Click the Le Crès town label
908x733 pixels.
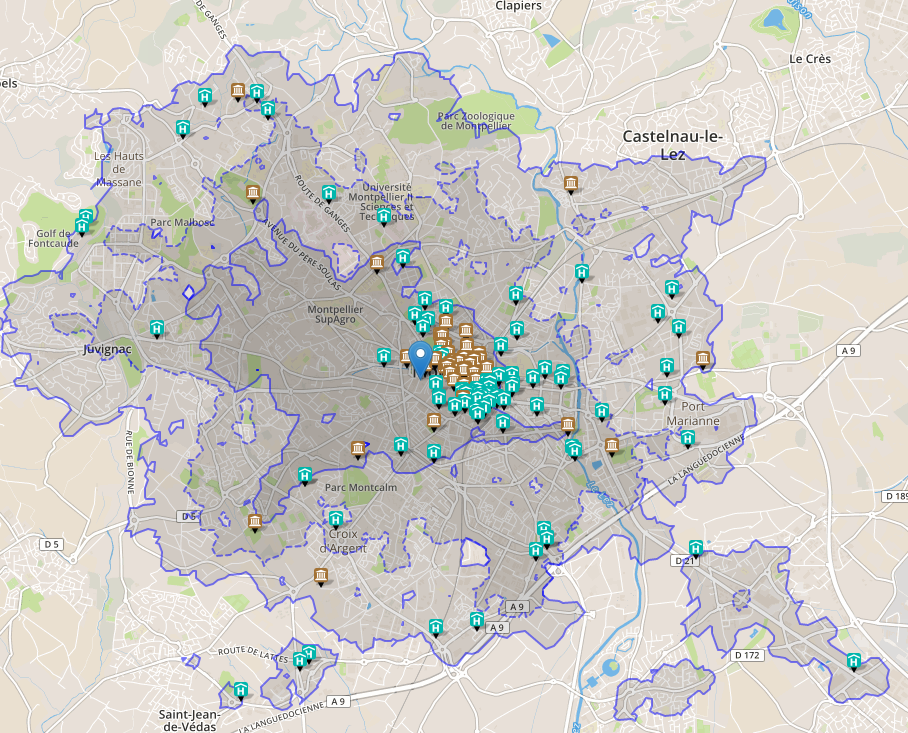coord(809,59)
